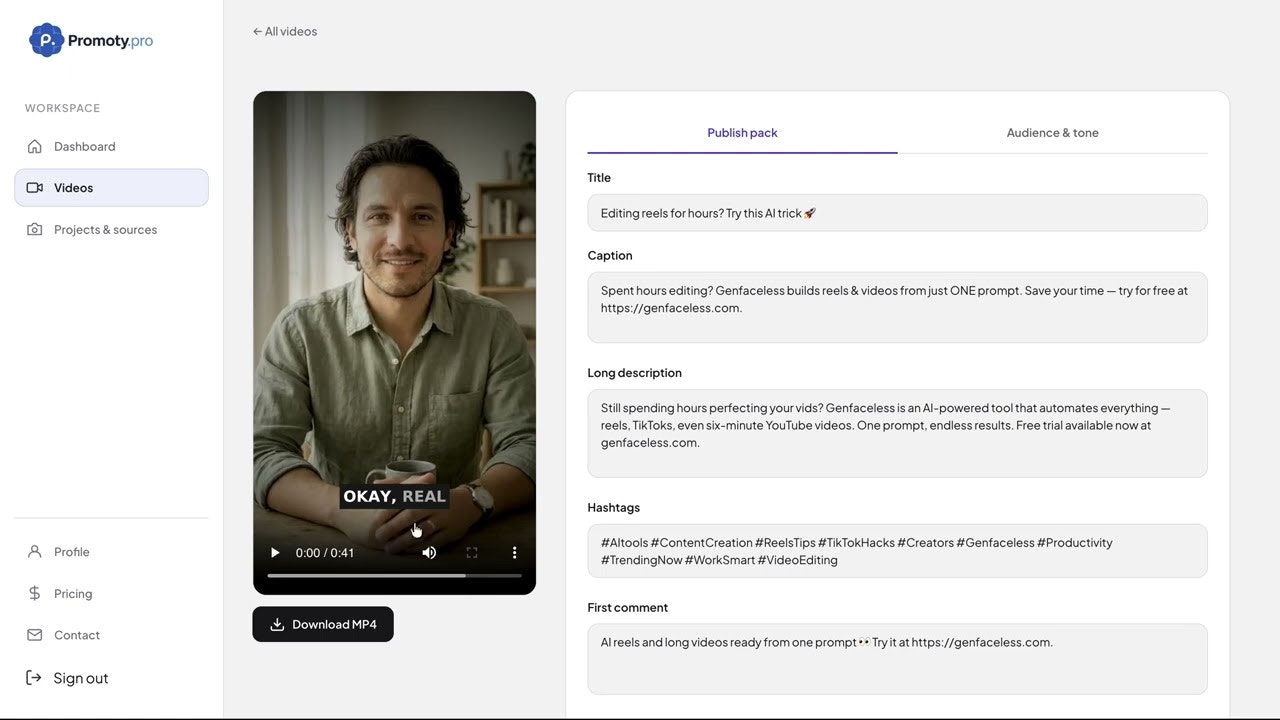Click the 'Long description' label
1280x720 pixels.
coord(634,373)
